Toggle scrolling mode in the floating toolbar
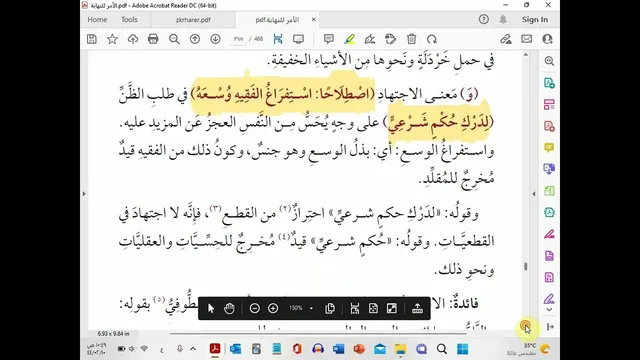640x360 pixels. pyautogui.click(x=355, y=309)
